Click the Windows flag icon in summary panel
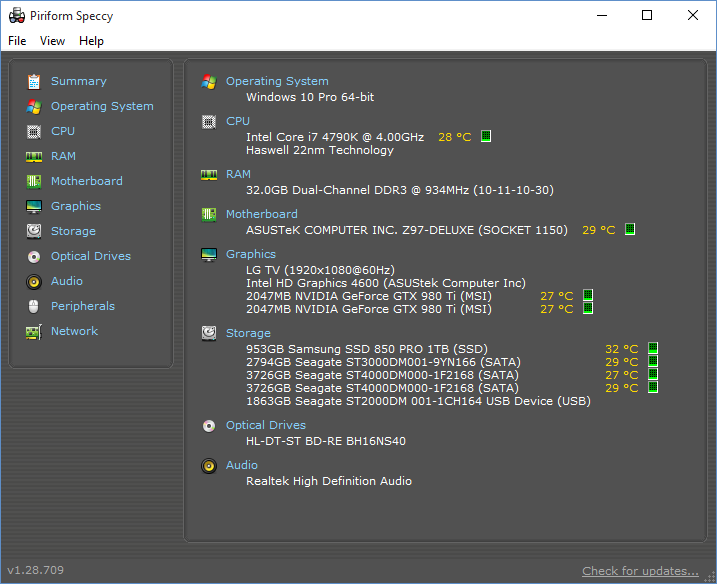 coord(209,82)
